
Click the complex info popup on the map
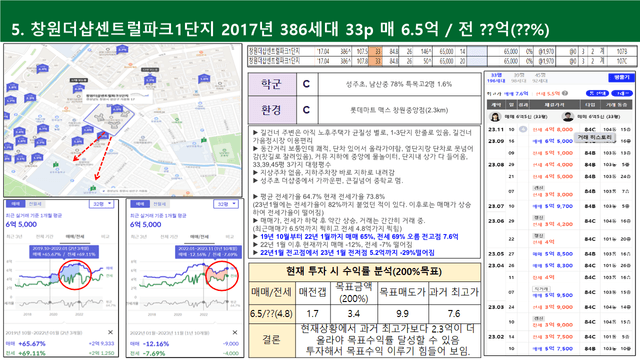click(x=118, y=96)
